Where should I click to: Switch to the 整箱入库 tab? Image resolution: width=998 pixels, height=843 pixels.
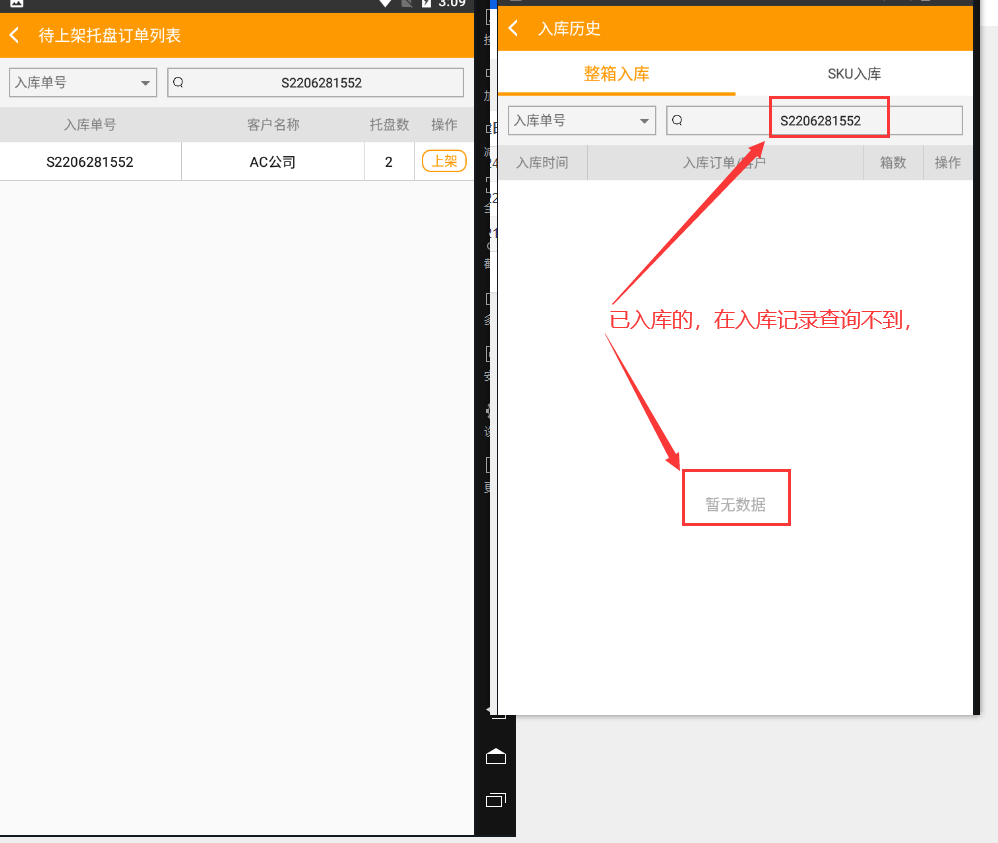pyautogui.click(x=616, y=74)
